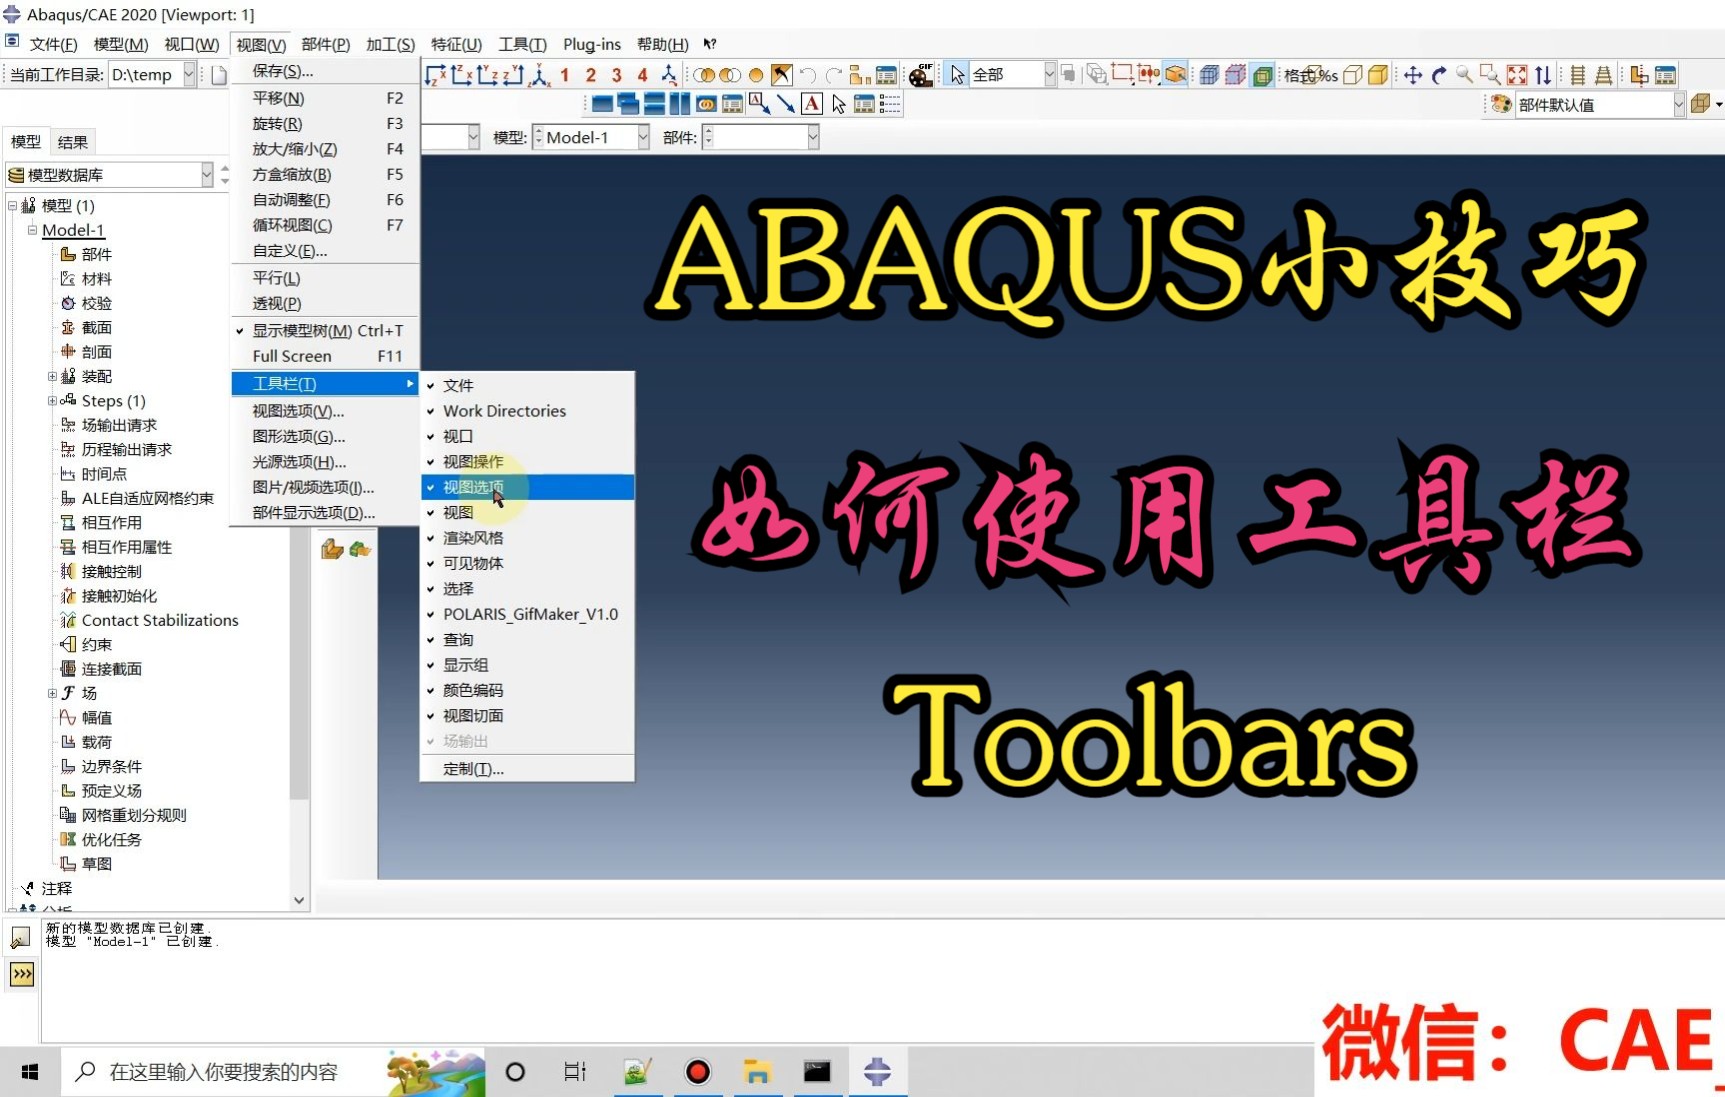
Task: Open the Model-1 dropdown
Action: pyautogui.click(x=642, y=137)
